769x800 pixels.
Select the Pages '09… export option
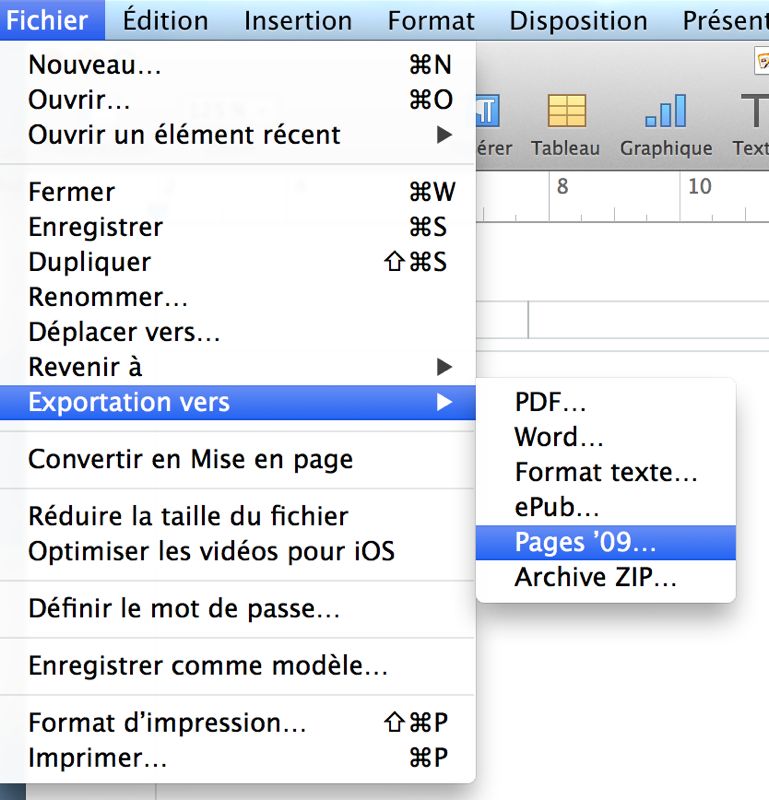tap(586, 542)
